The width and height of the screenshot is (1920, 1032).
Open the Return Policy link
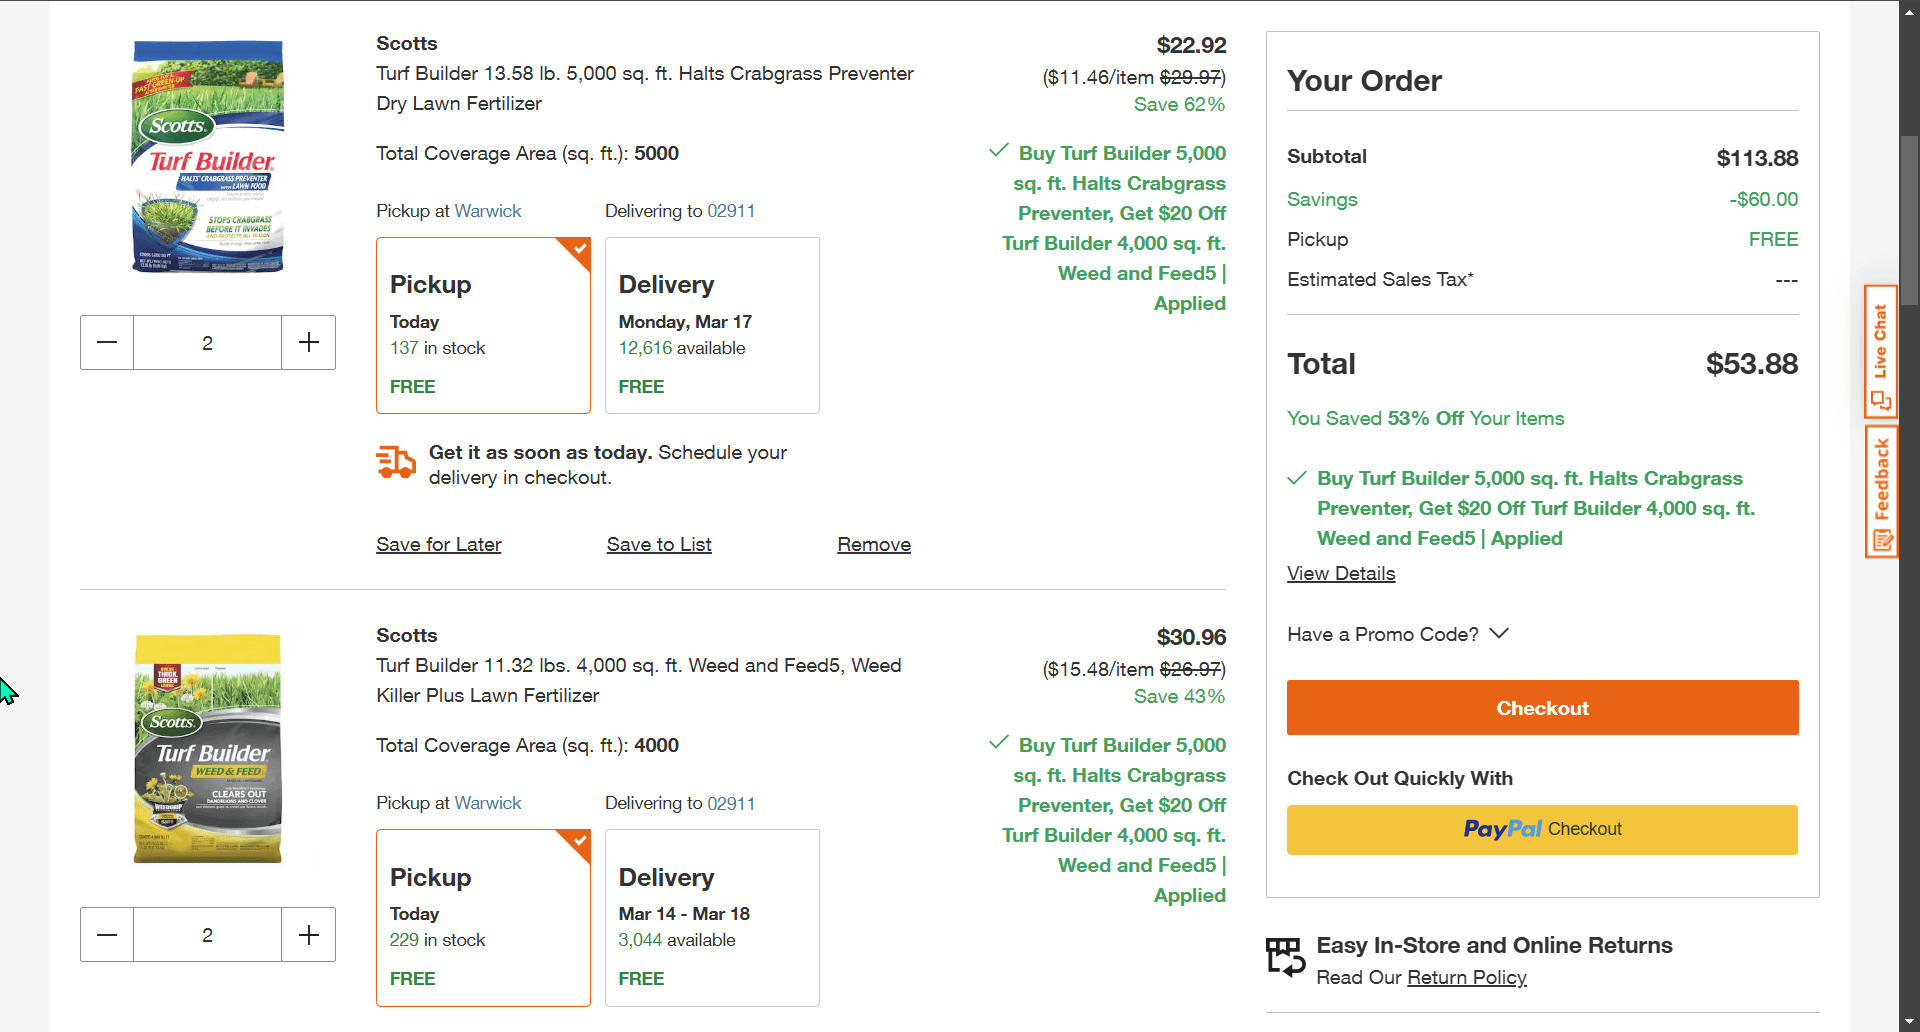(1466, 978)
